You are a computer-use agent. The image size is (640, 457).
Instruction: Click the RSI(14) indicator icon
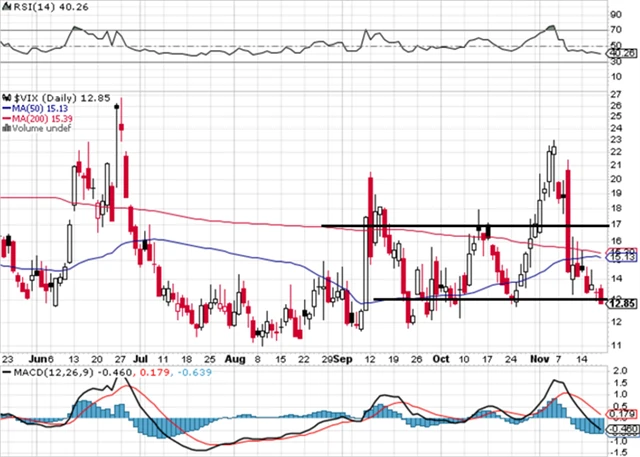(5, 6)
